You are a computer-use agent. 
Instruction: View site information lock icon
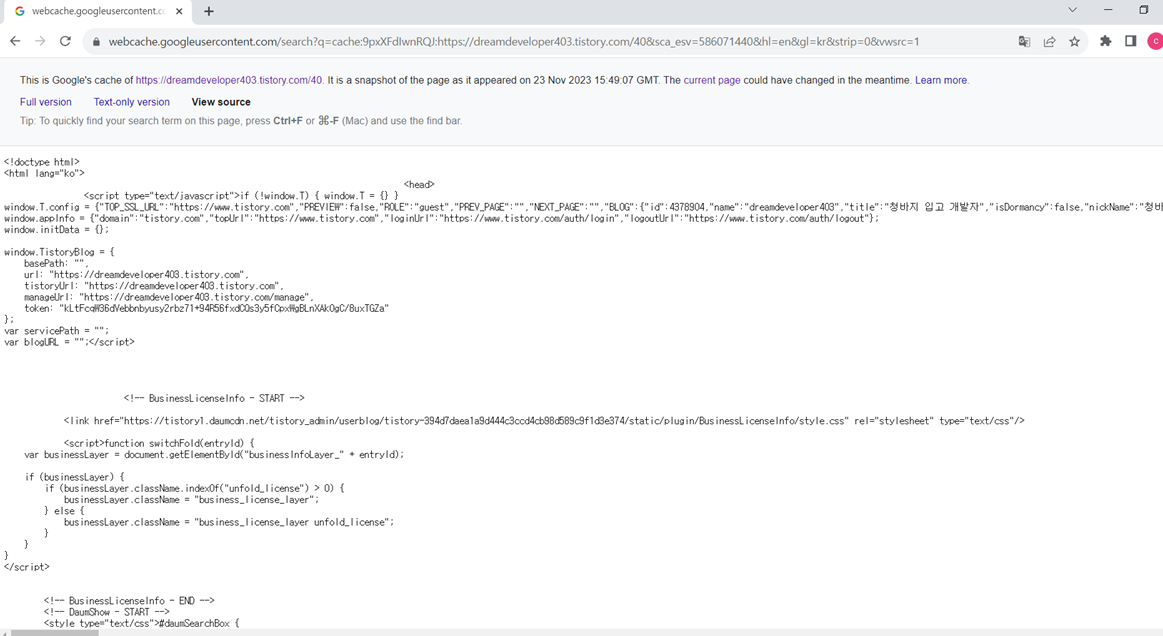click(96, 42)
